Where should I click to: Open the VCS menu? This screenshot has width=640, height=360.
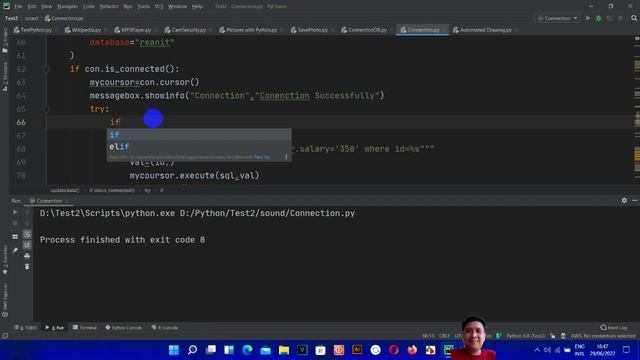159,7
